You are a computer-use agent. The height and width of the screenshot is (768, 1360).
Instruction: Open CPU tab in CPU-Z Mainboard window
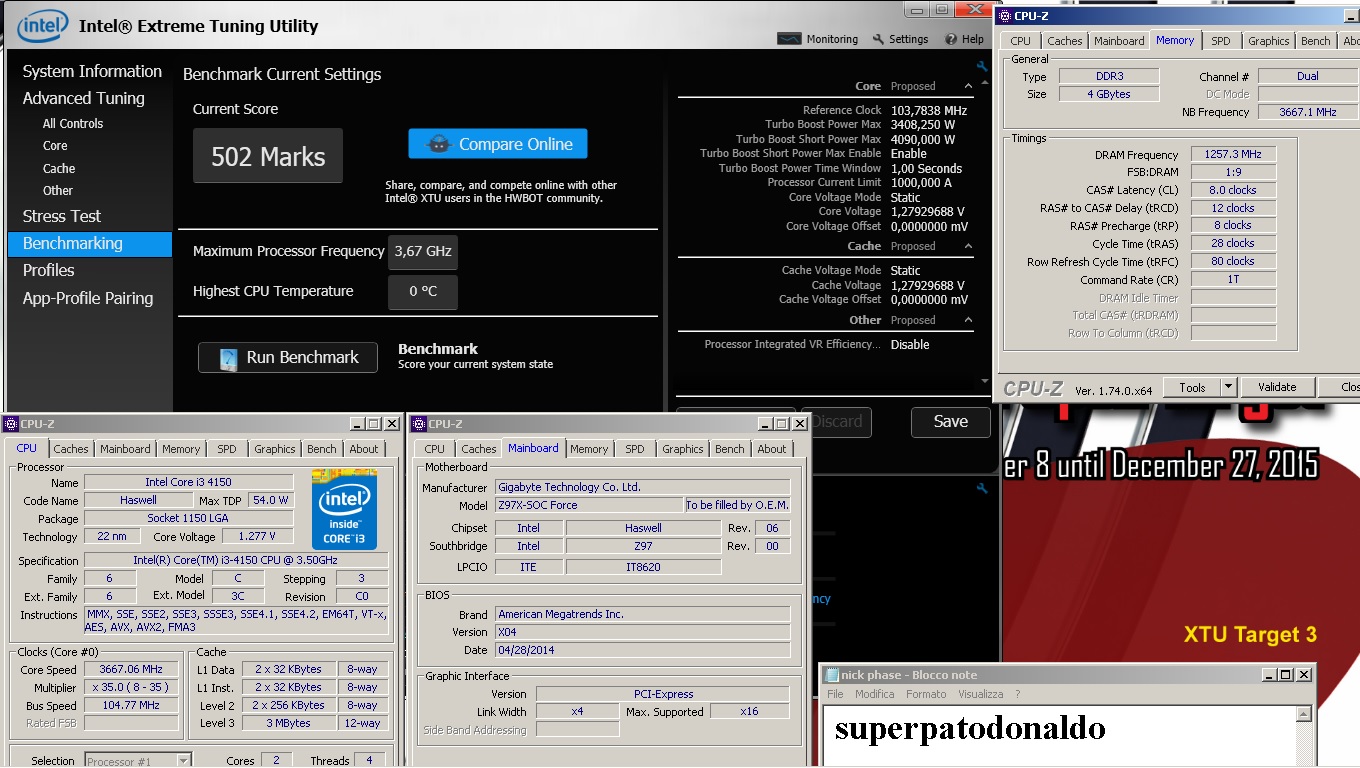pos(435,449)
